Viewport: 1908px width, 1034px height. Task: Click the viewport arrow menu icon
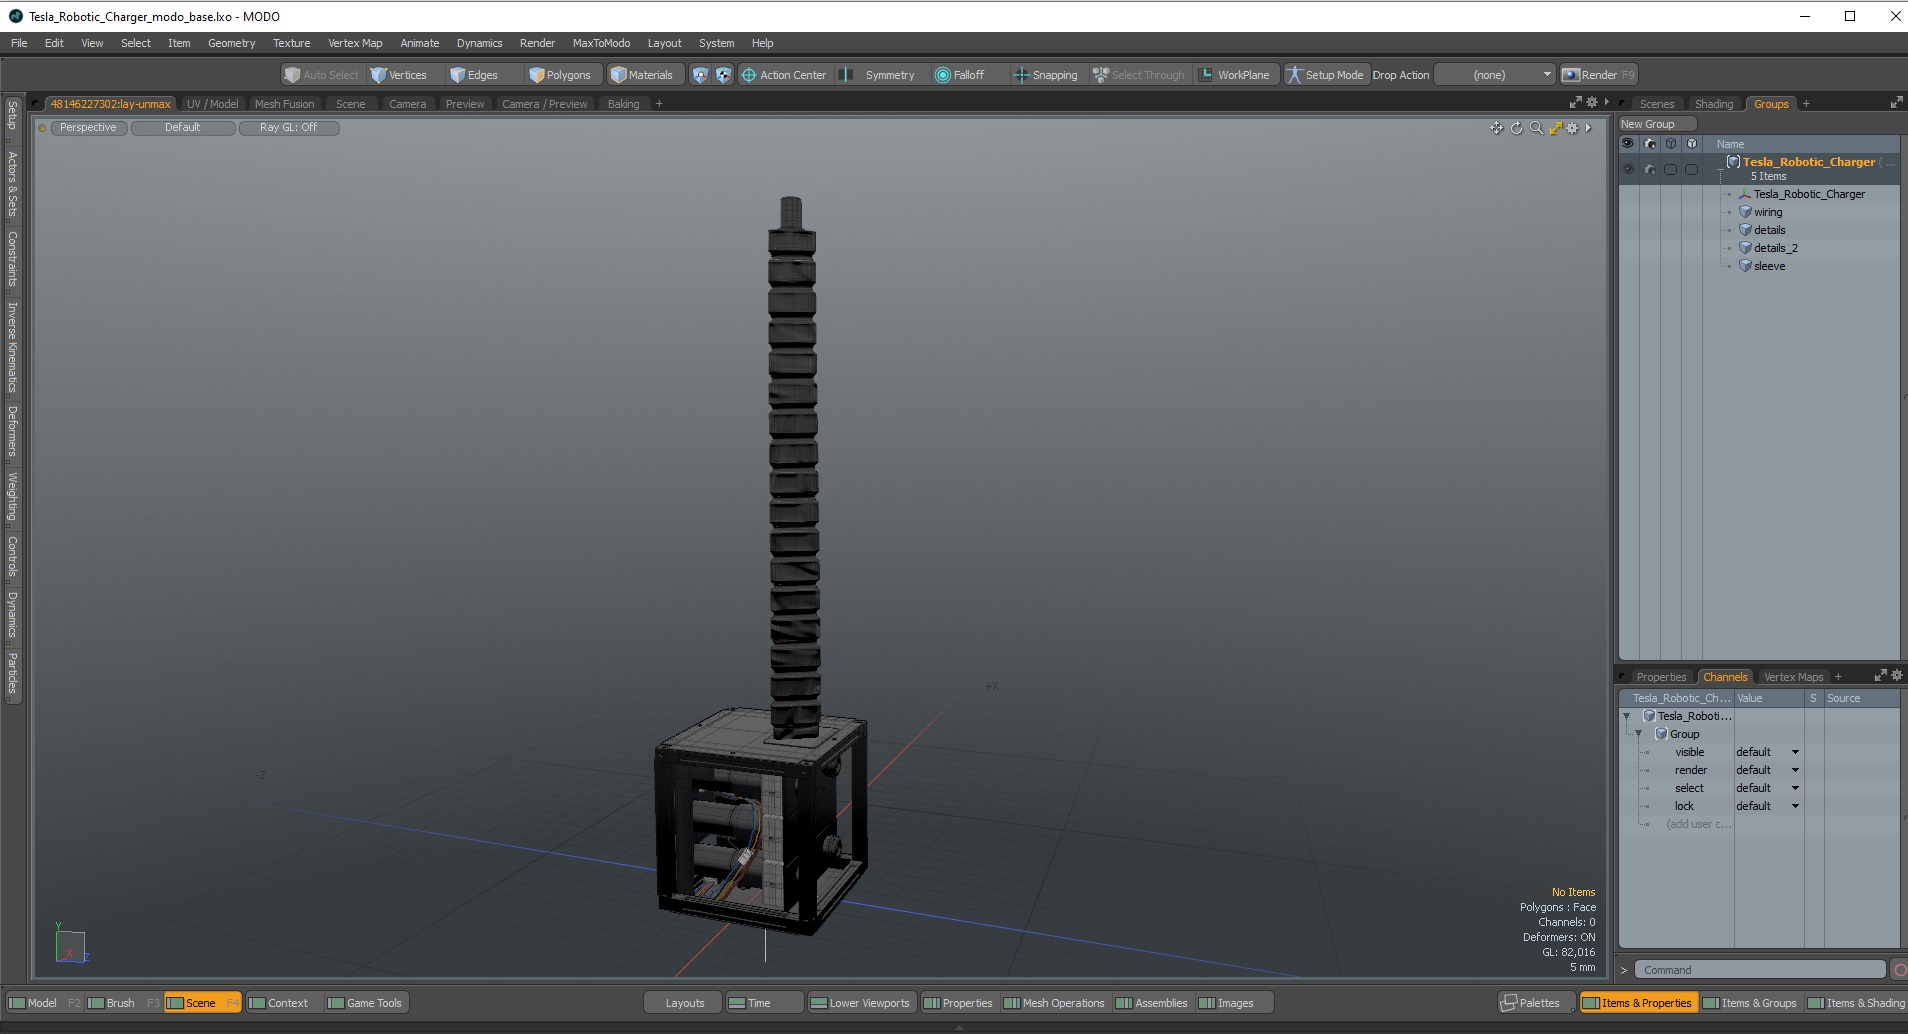tap(1588, 128)
